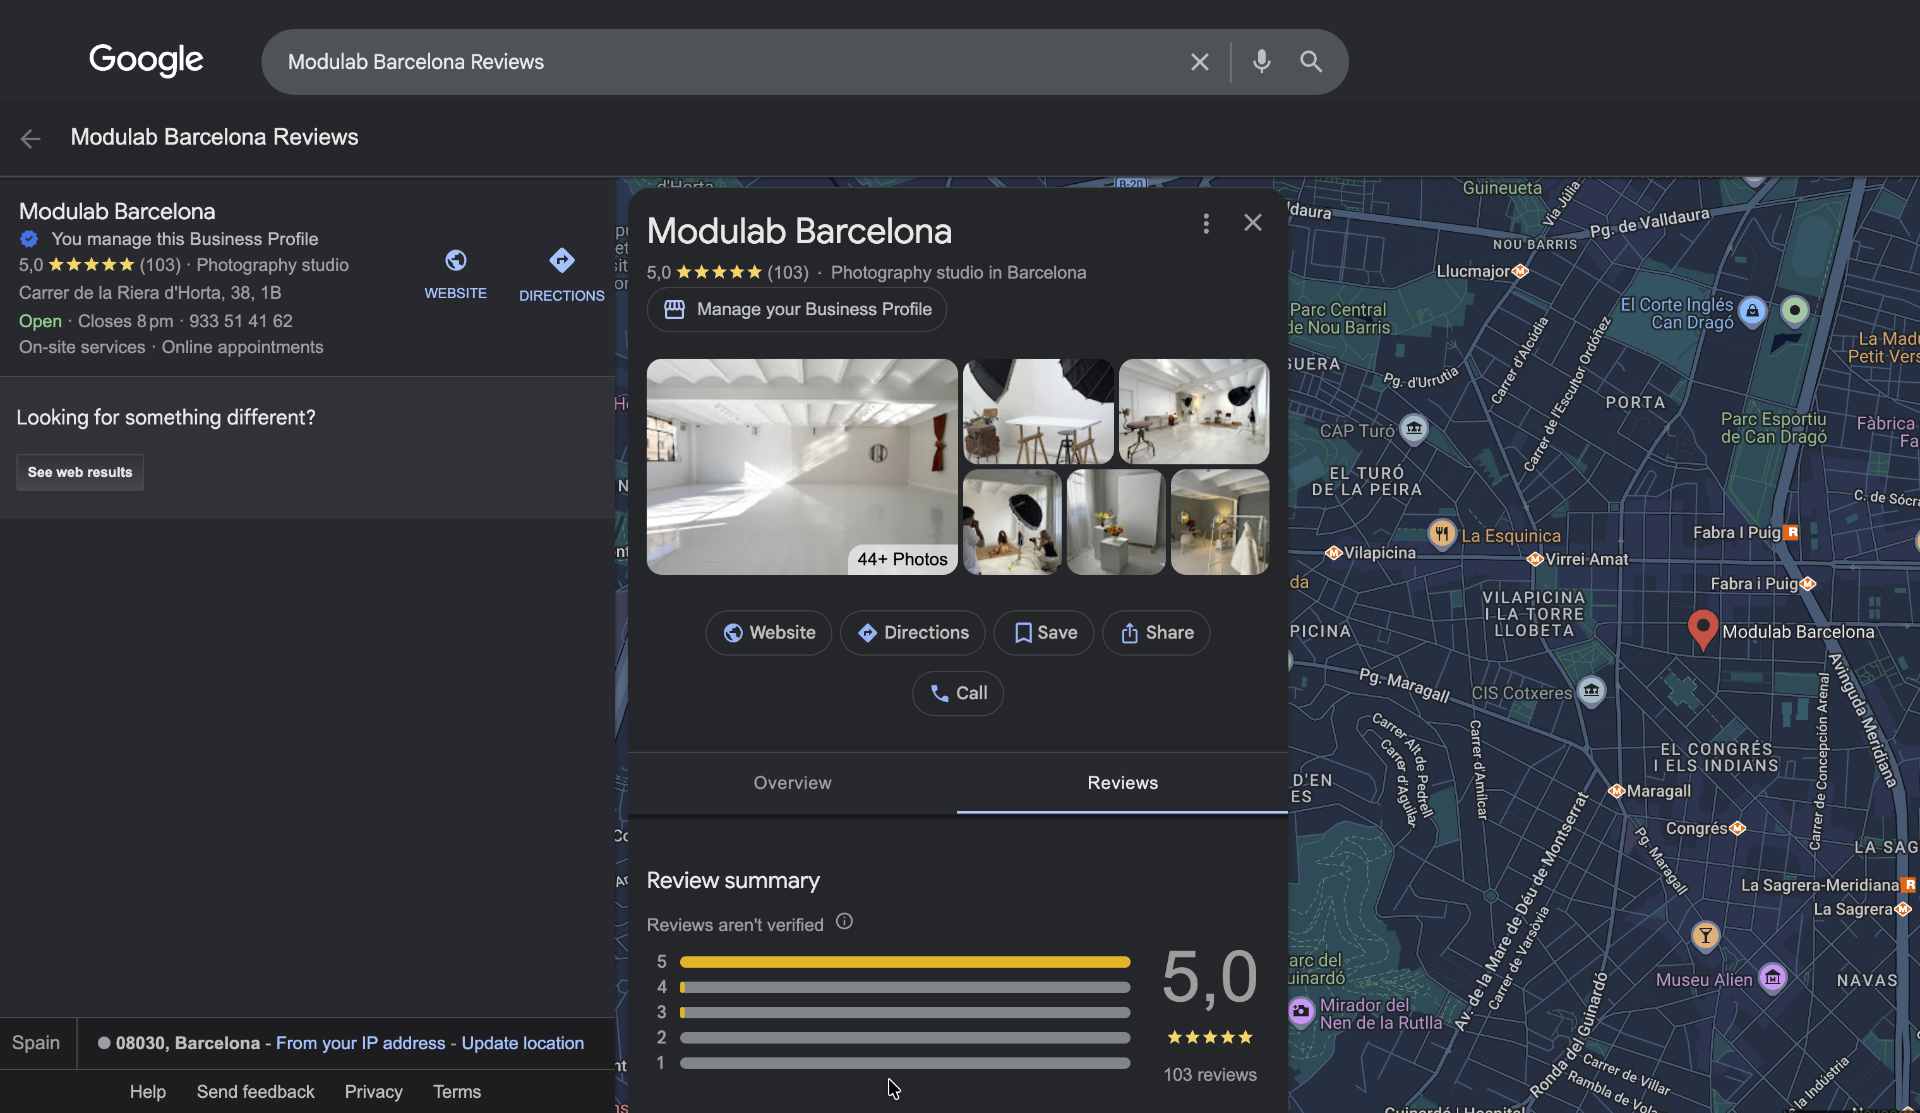
Task: Click Send feedback footer link
Action: [x=255, y=1092]
